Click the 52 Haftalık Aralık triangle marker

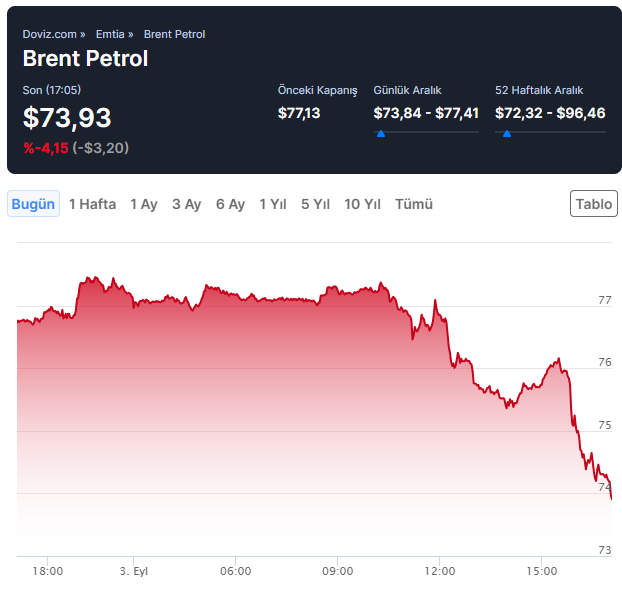coord(506,132)
